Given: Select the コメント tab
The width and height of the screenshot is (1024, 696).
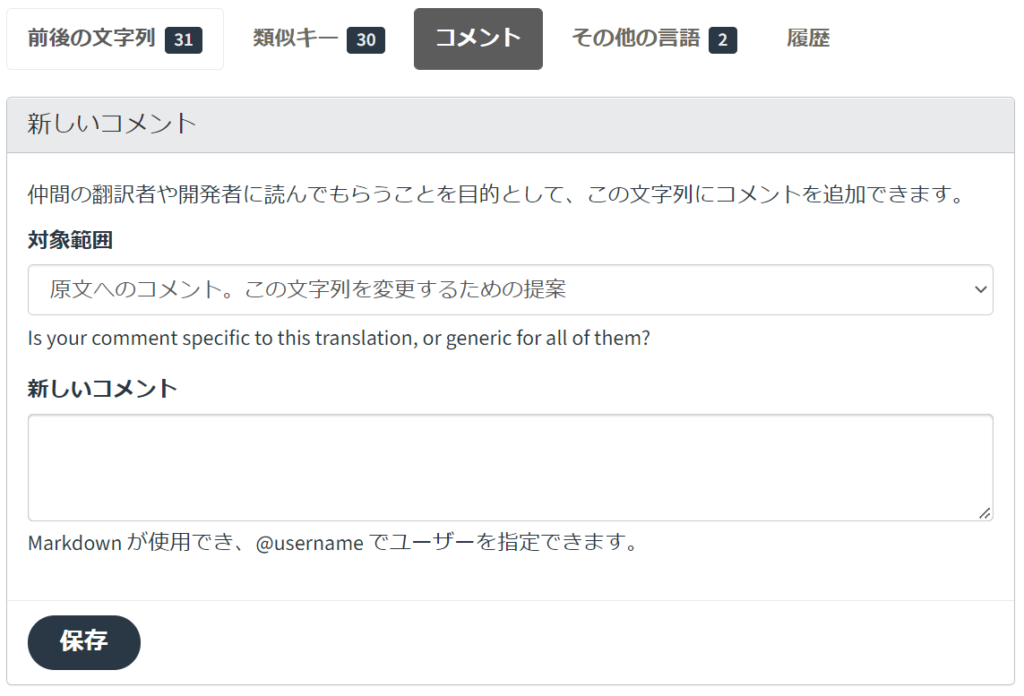Looking at the screenshot, I should 478,39.
